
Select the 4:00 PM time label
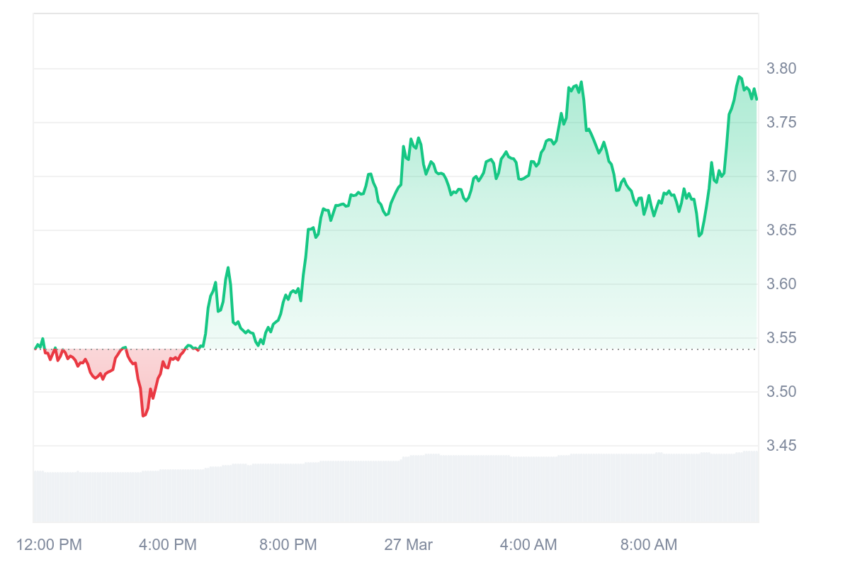[x=168, y=545]
